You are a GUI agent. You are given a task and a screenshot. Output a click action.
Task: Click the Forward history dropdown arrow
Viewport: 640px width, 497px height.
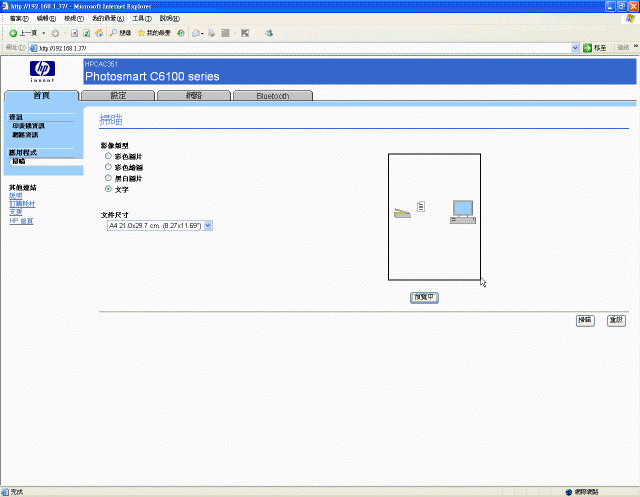coord(65,33)
